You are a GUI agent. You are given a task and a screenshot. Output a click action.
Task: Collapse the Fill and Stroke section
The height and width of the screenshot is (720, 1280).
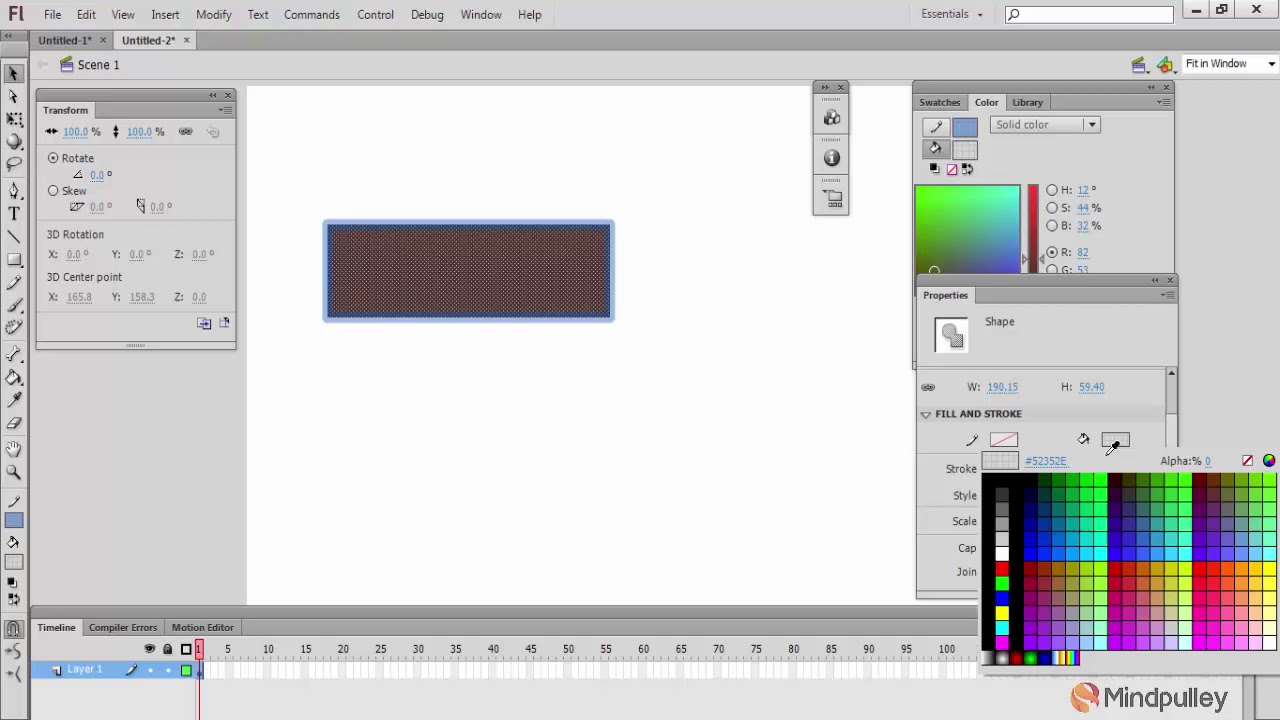tap(926, 414)
